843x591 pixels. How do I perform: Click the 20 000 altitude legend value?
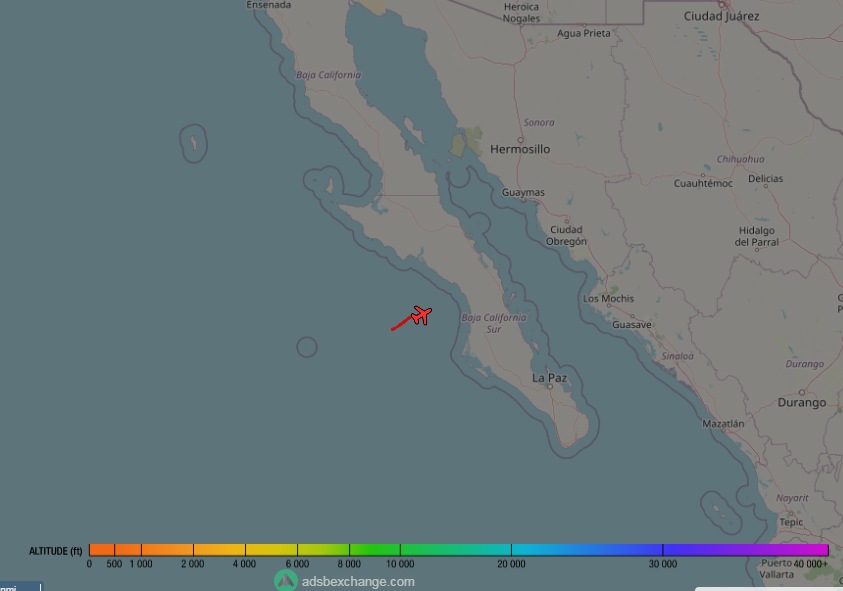pyautogui.click(x=511, y=564)
